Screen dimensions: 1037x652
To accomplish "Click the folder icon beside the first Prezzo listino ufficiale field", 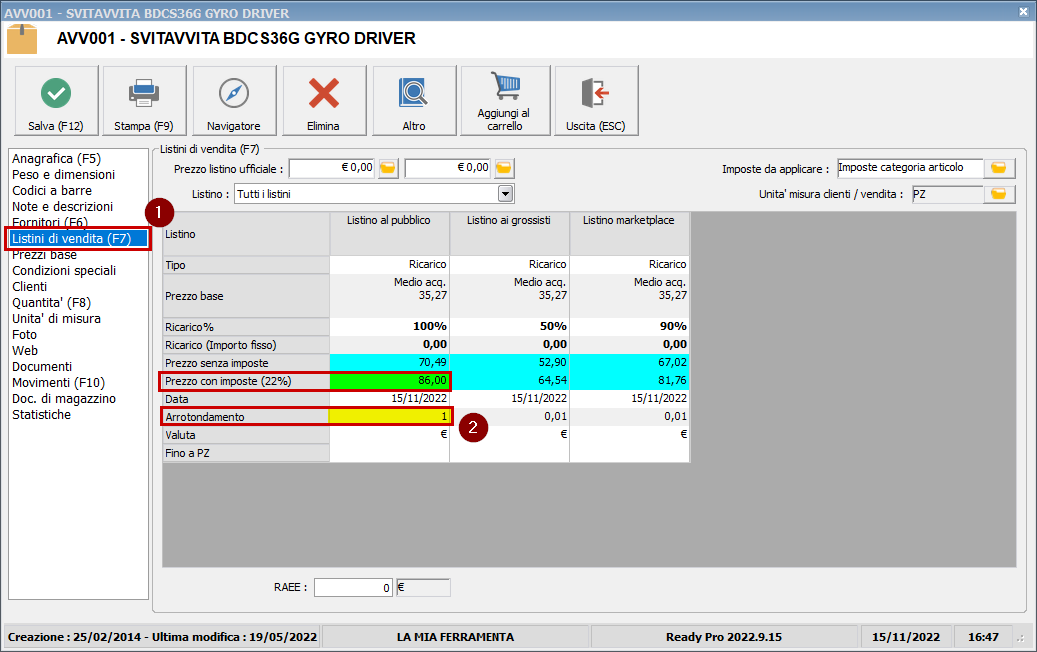I will [388, 169].
